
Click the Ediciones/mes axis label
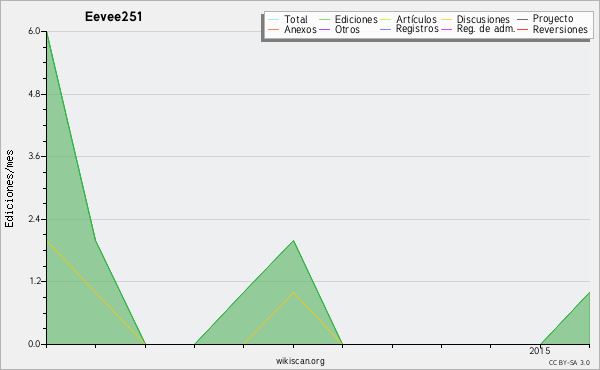9,189
